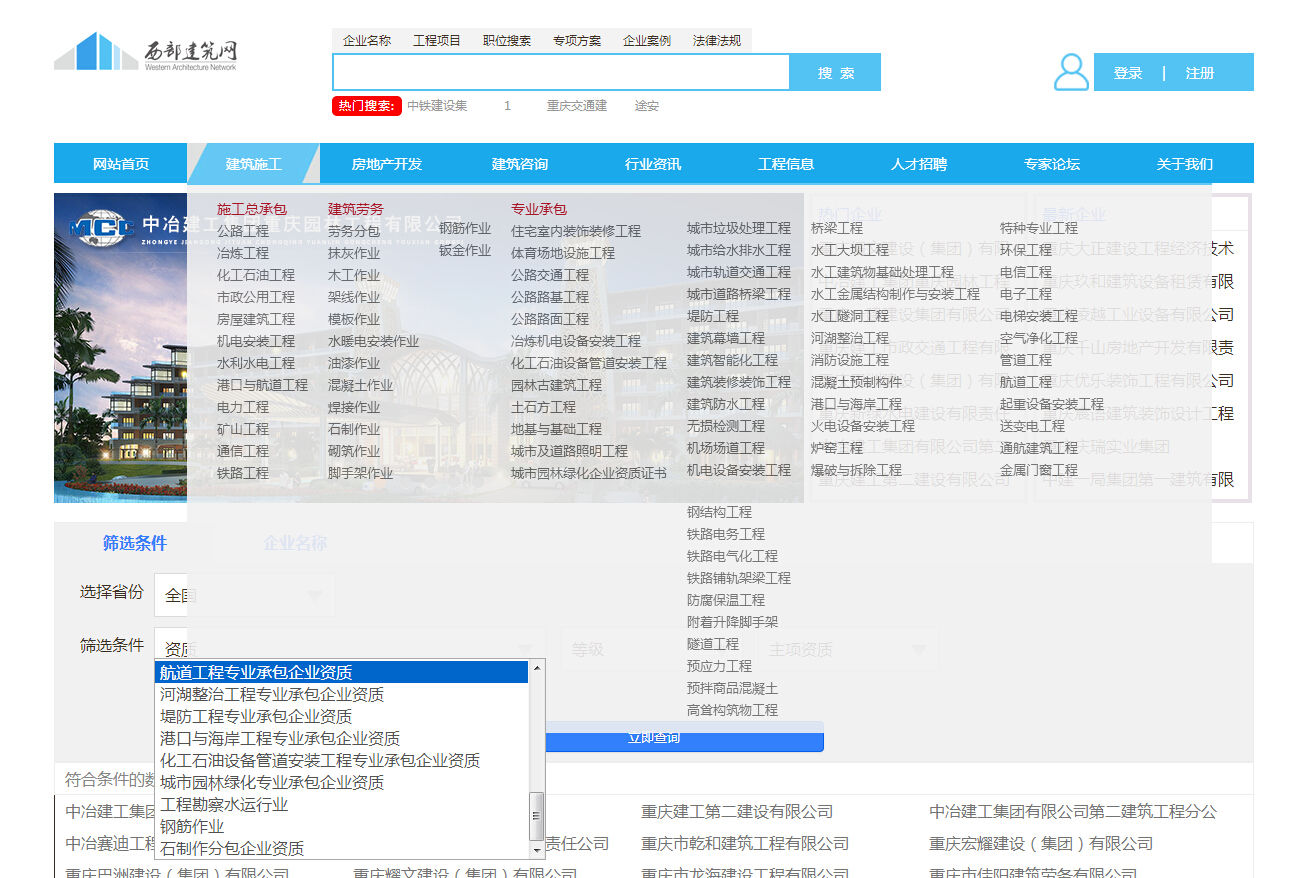Image resolution: width=1302 pixels, height=878 pixels.
Task: Select the 工程项目 search tab
Action: point(437,41)
